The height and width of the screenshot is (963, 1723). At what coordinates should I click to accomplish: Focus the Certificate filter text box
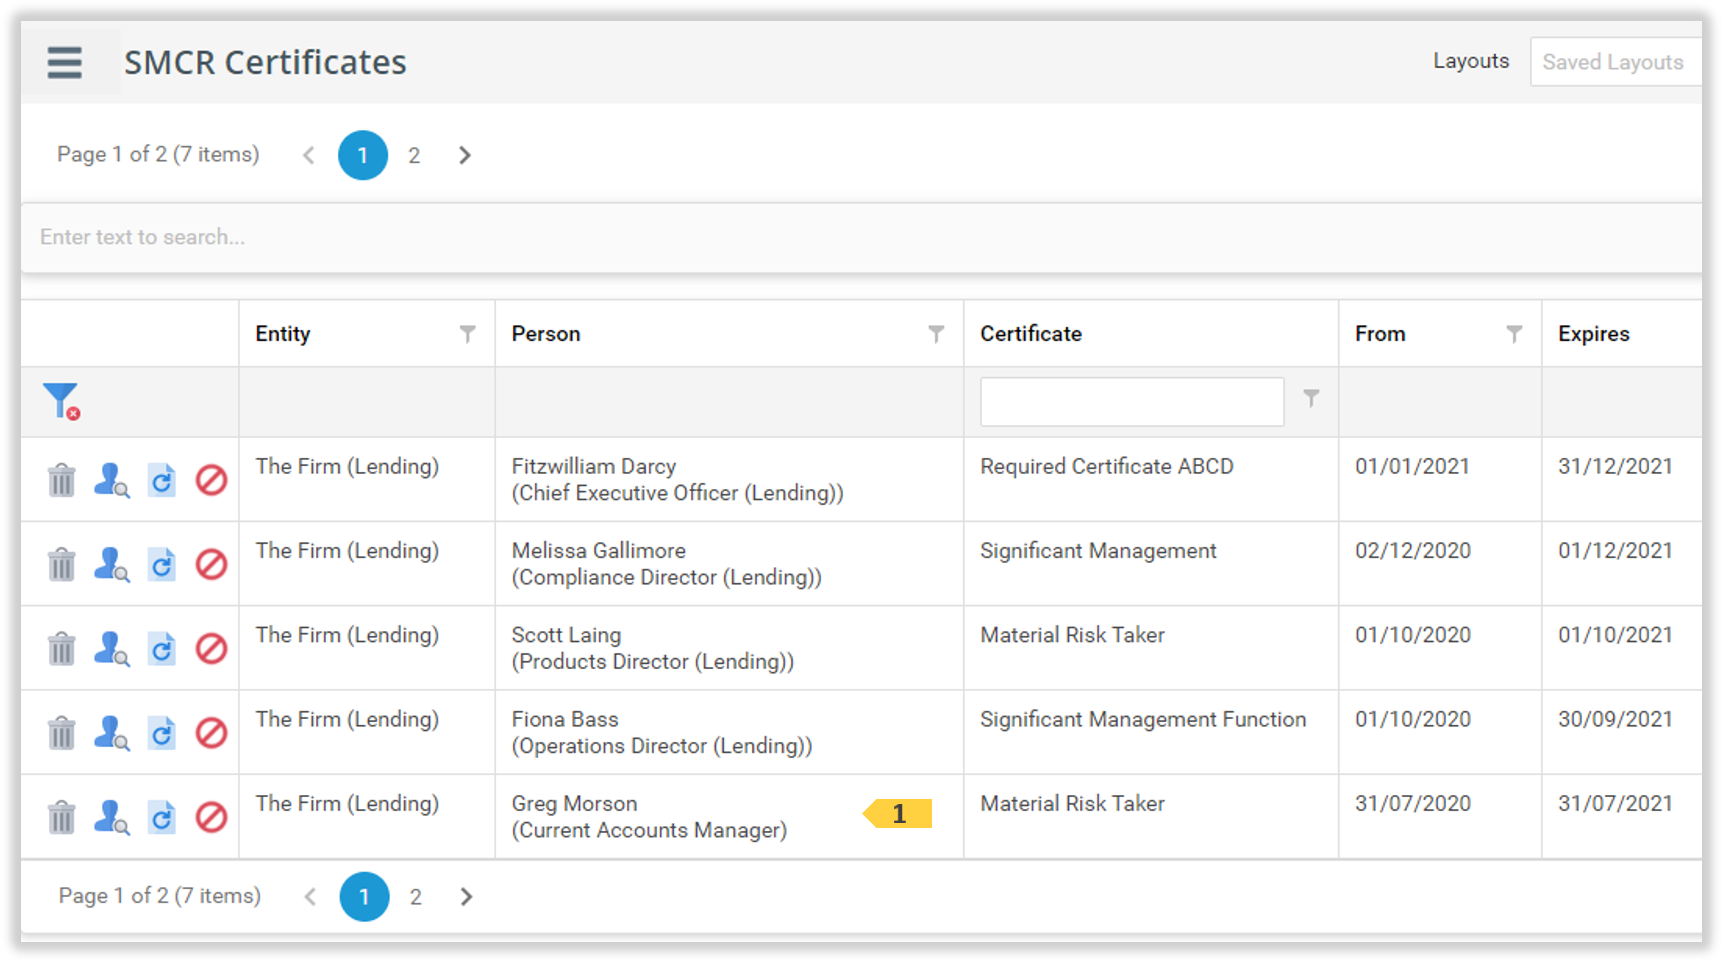(1132, 401)
